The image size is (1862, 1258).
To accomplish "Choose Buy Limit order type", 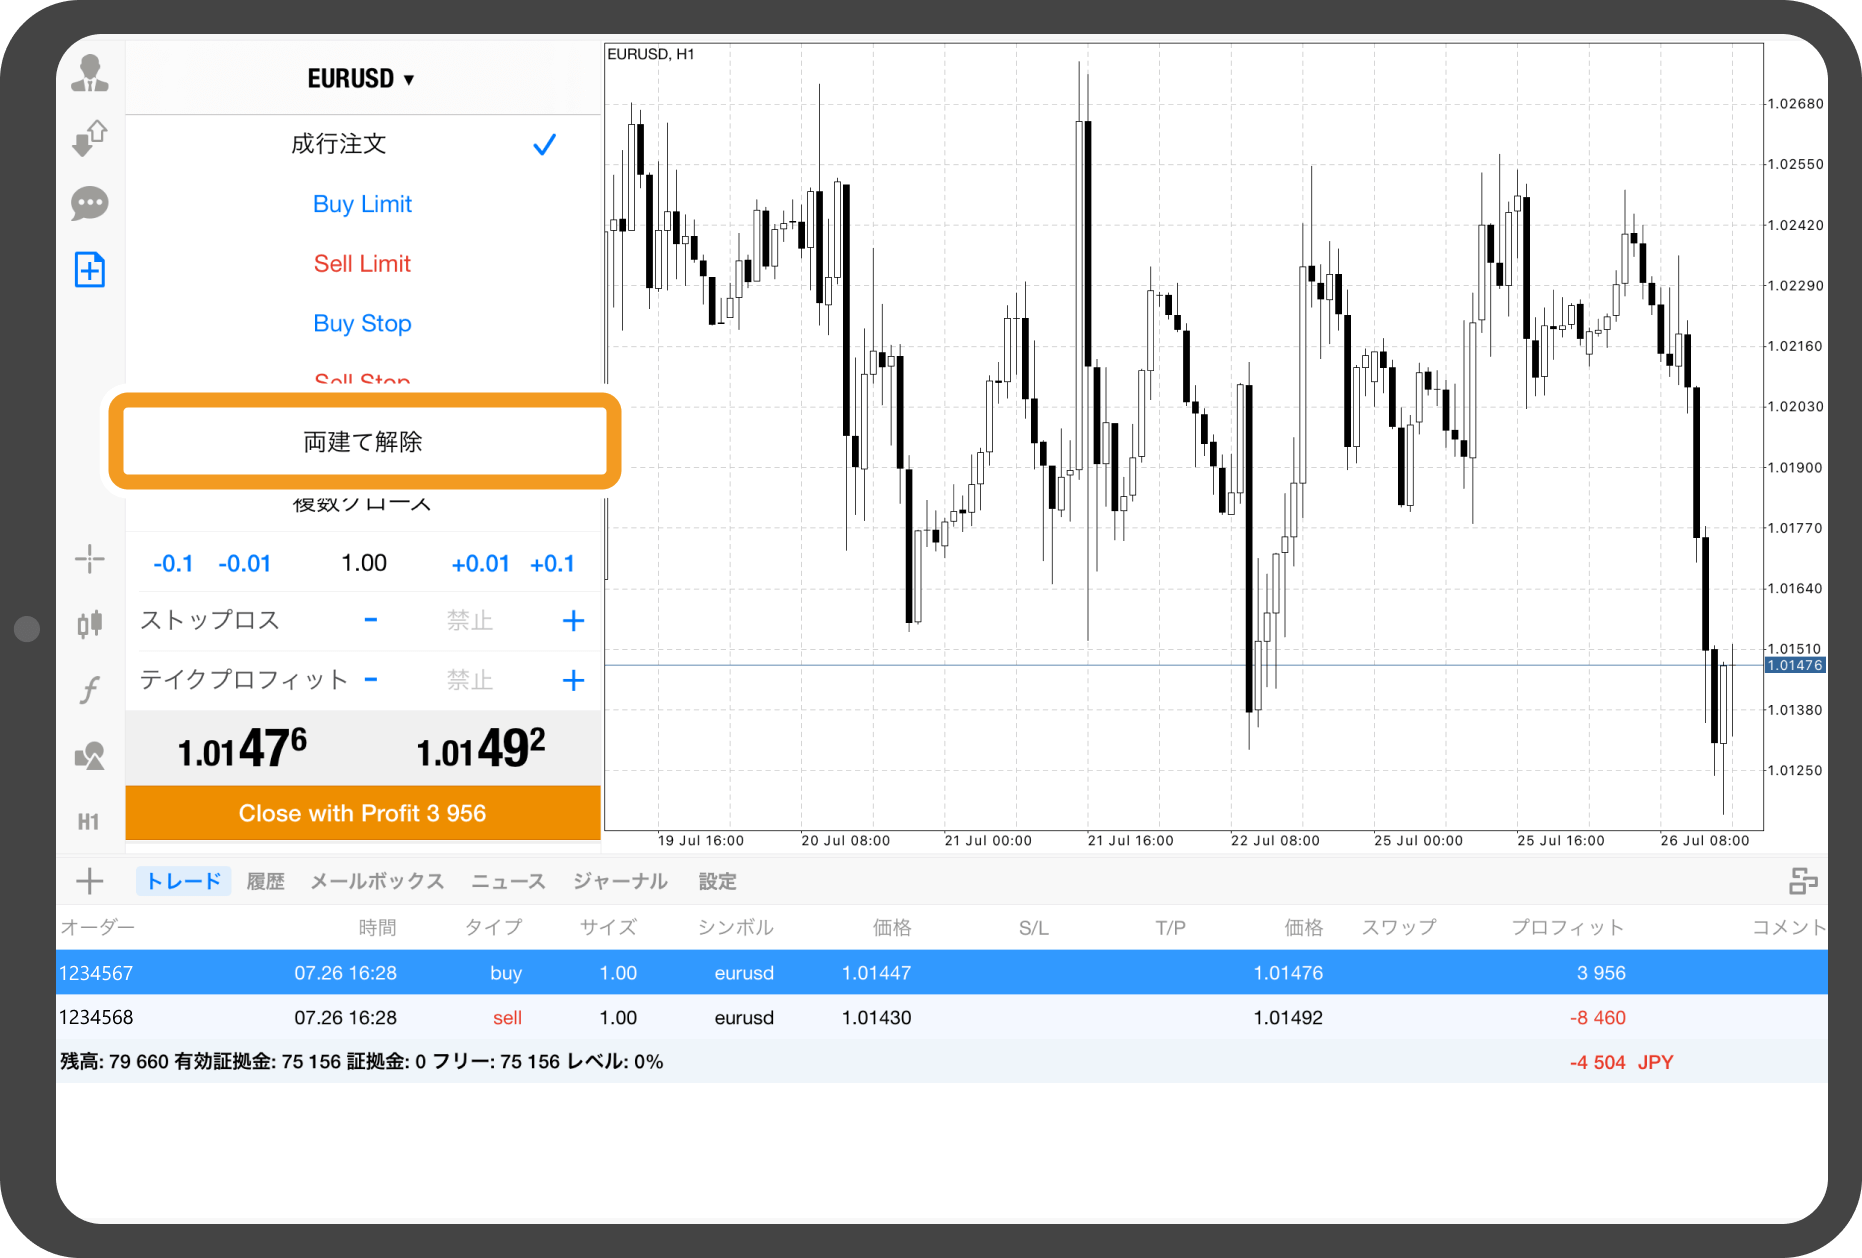I will click(362, 204).
